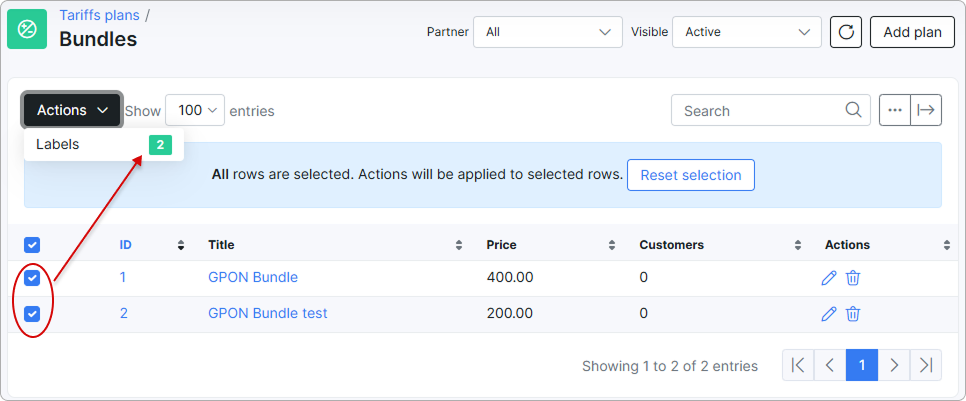Click the price 200.00 cell
Image resolution: width=966 pixels, height=401 pixels.
pyautogui.click(x=510, y=314)
